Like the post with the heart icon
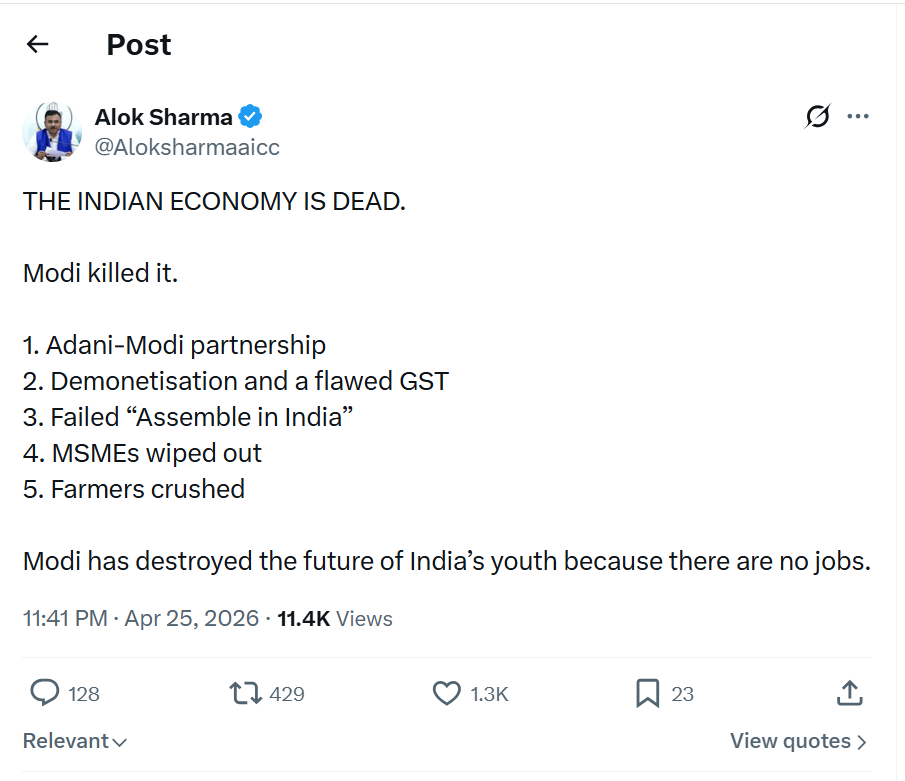This screenshot has width=905, height=781. 446,693
